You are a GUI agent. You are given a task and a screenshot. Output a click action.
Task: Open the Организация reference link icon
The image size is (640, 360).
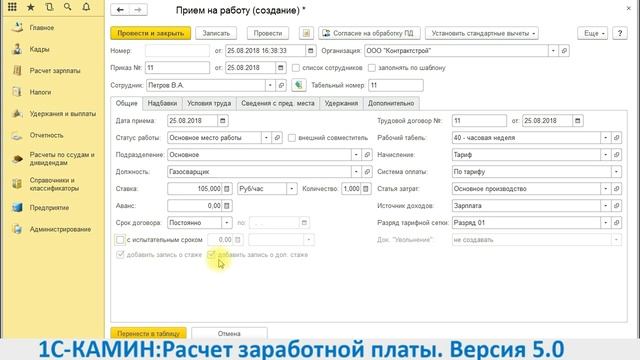click(564, 51)
